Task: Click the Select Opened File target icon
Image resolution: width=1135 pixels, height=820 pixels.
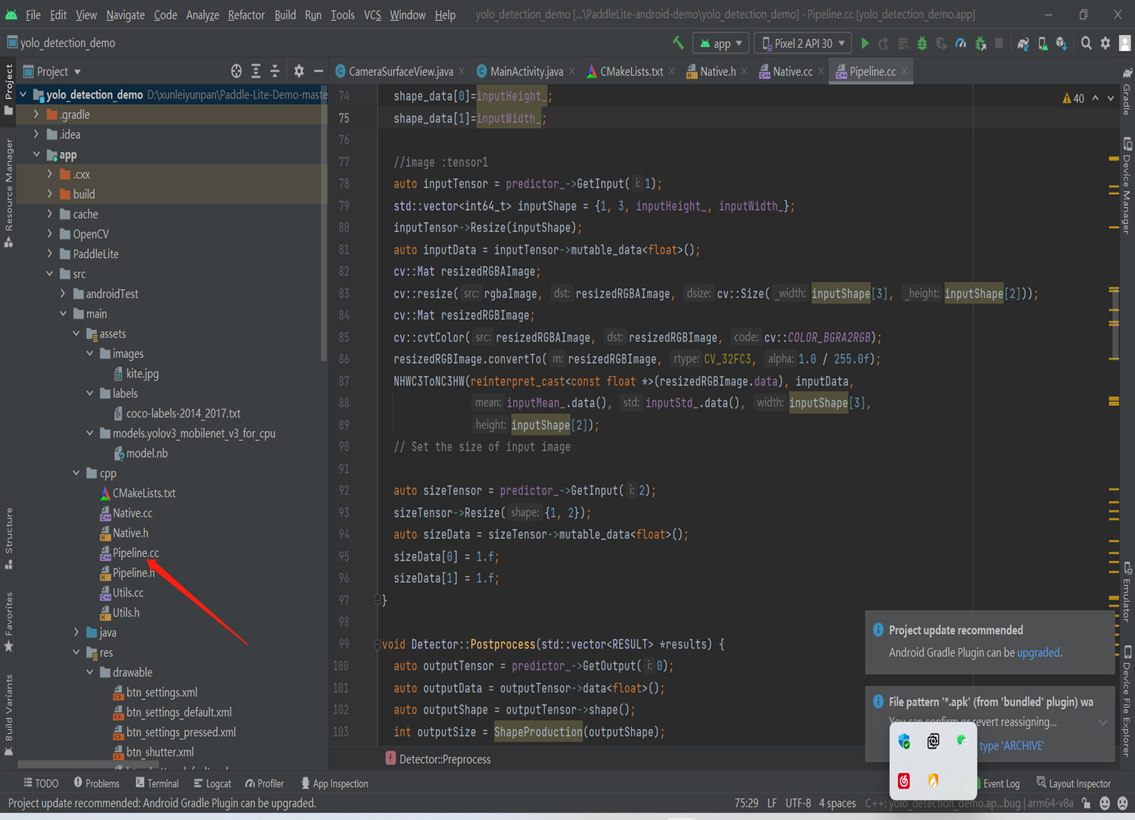Action: 236,71
